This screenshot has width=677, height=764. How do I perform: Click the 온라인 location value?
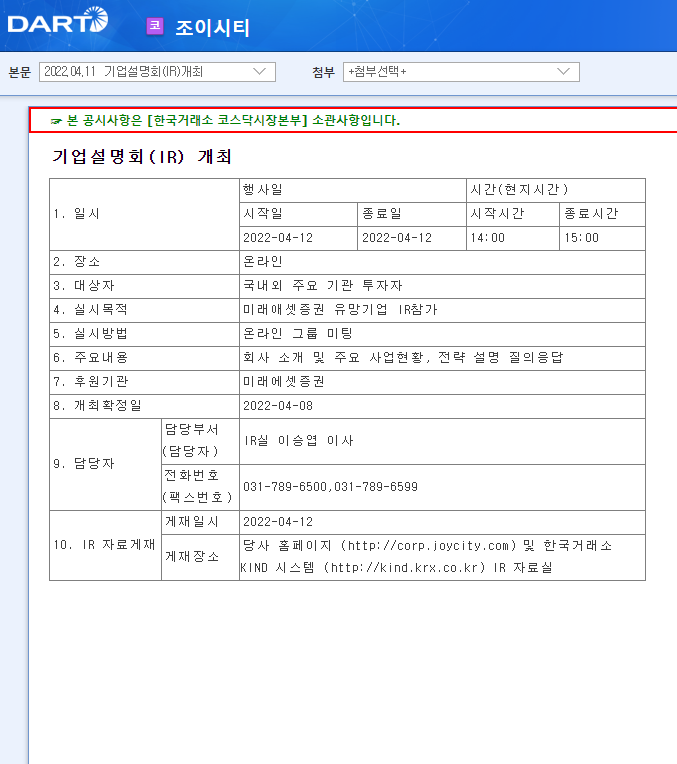point(263,262)
